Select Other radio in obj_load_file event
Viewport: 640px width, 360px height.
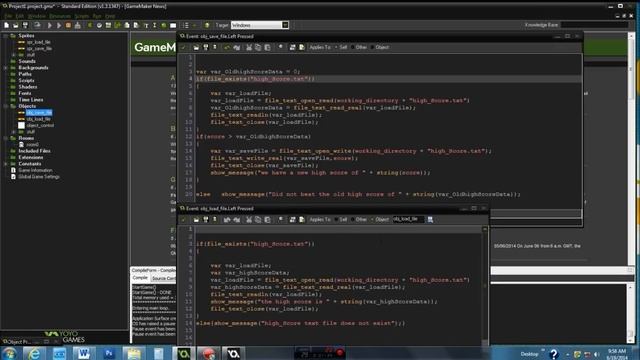(359, 220)
